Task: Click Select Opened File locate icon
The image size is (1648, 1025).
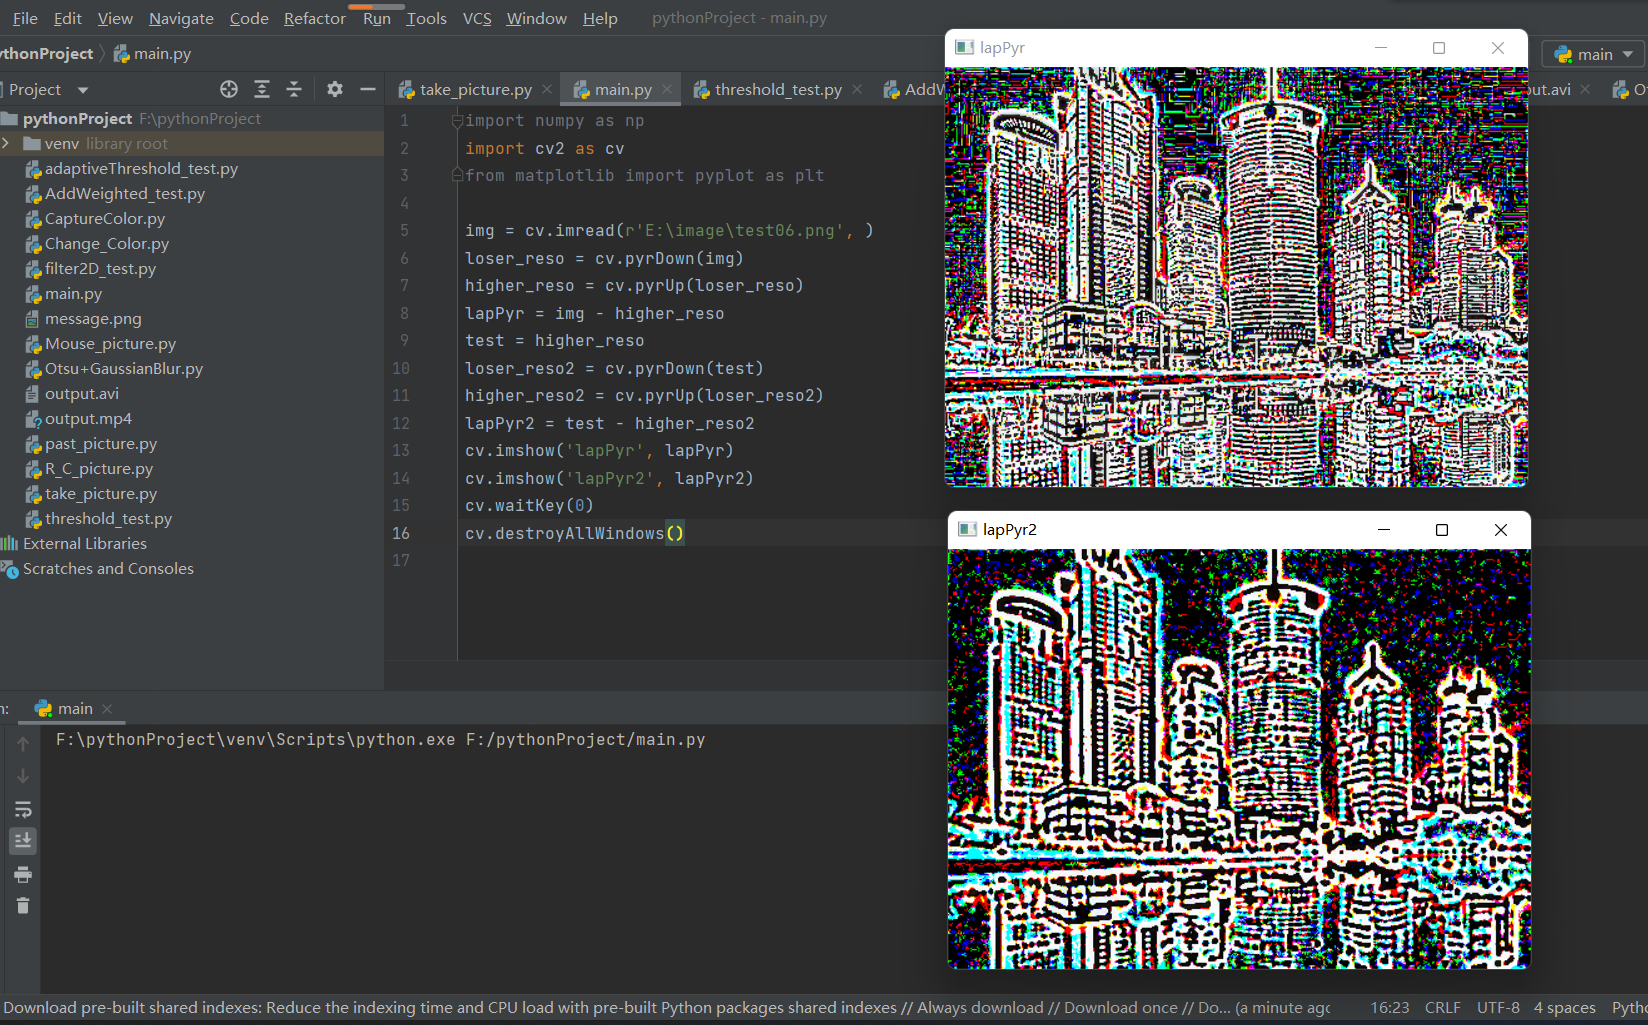Action: click(229, 89)
